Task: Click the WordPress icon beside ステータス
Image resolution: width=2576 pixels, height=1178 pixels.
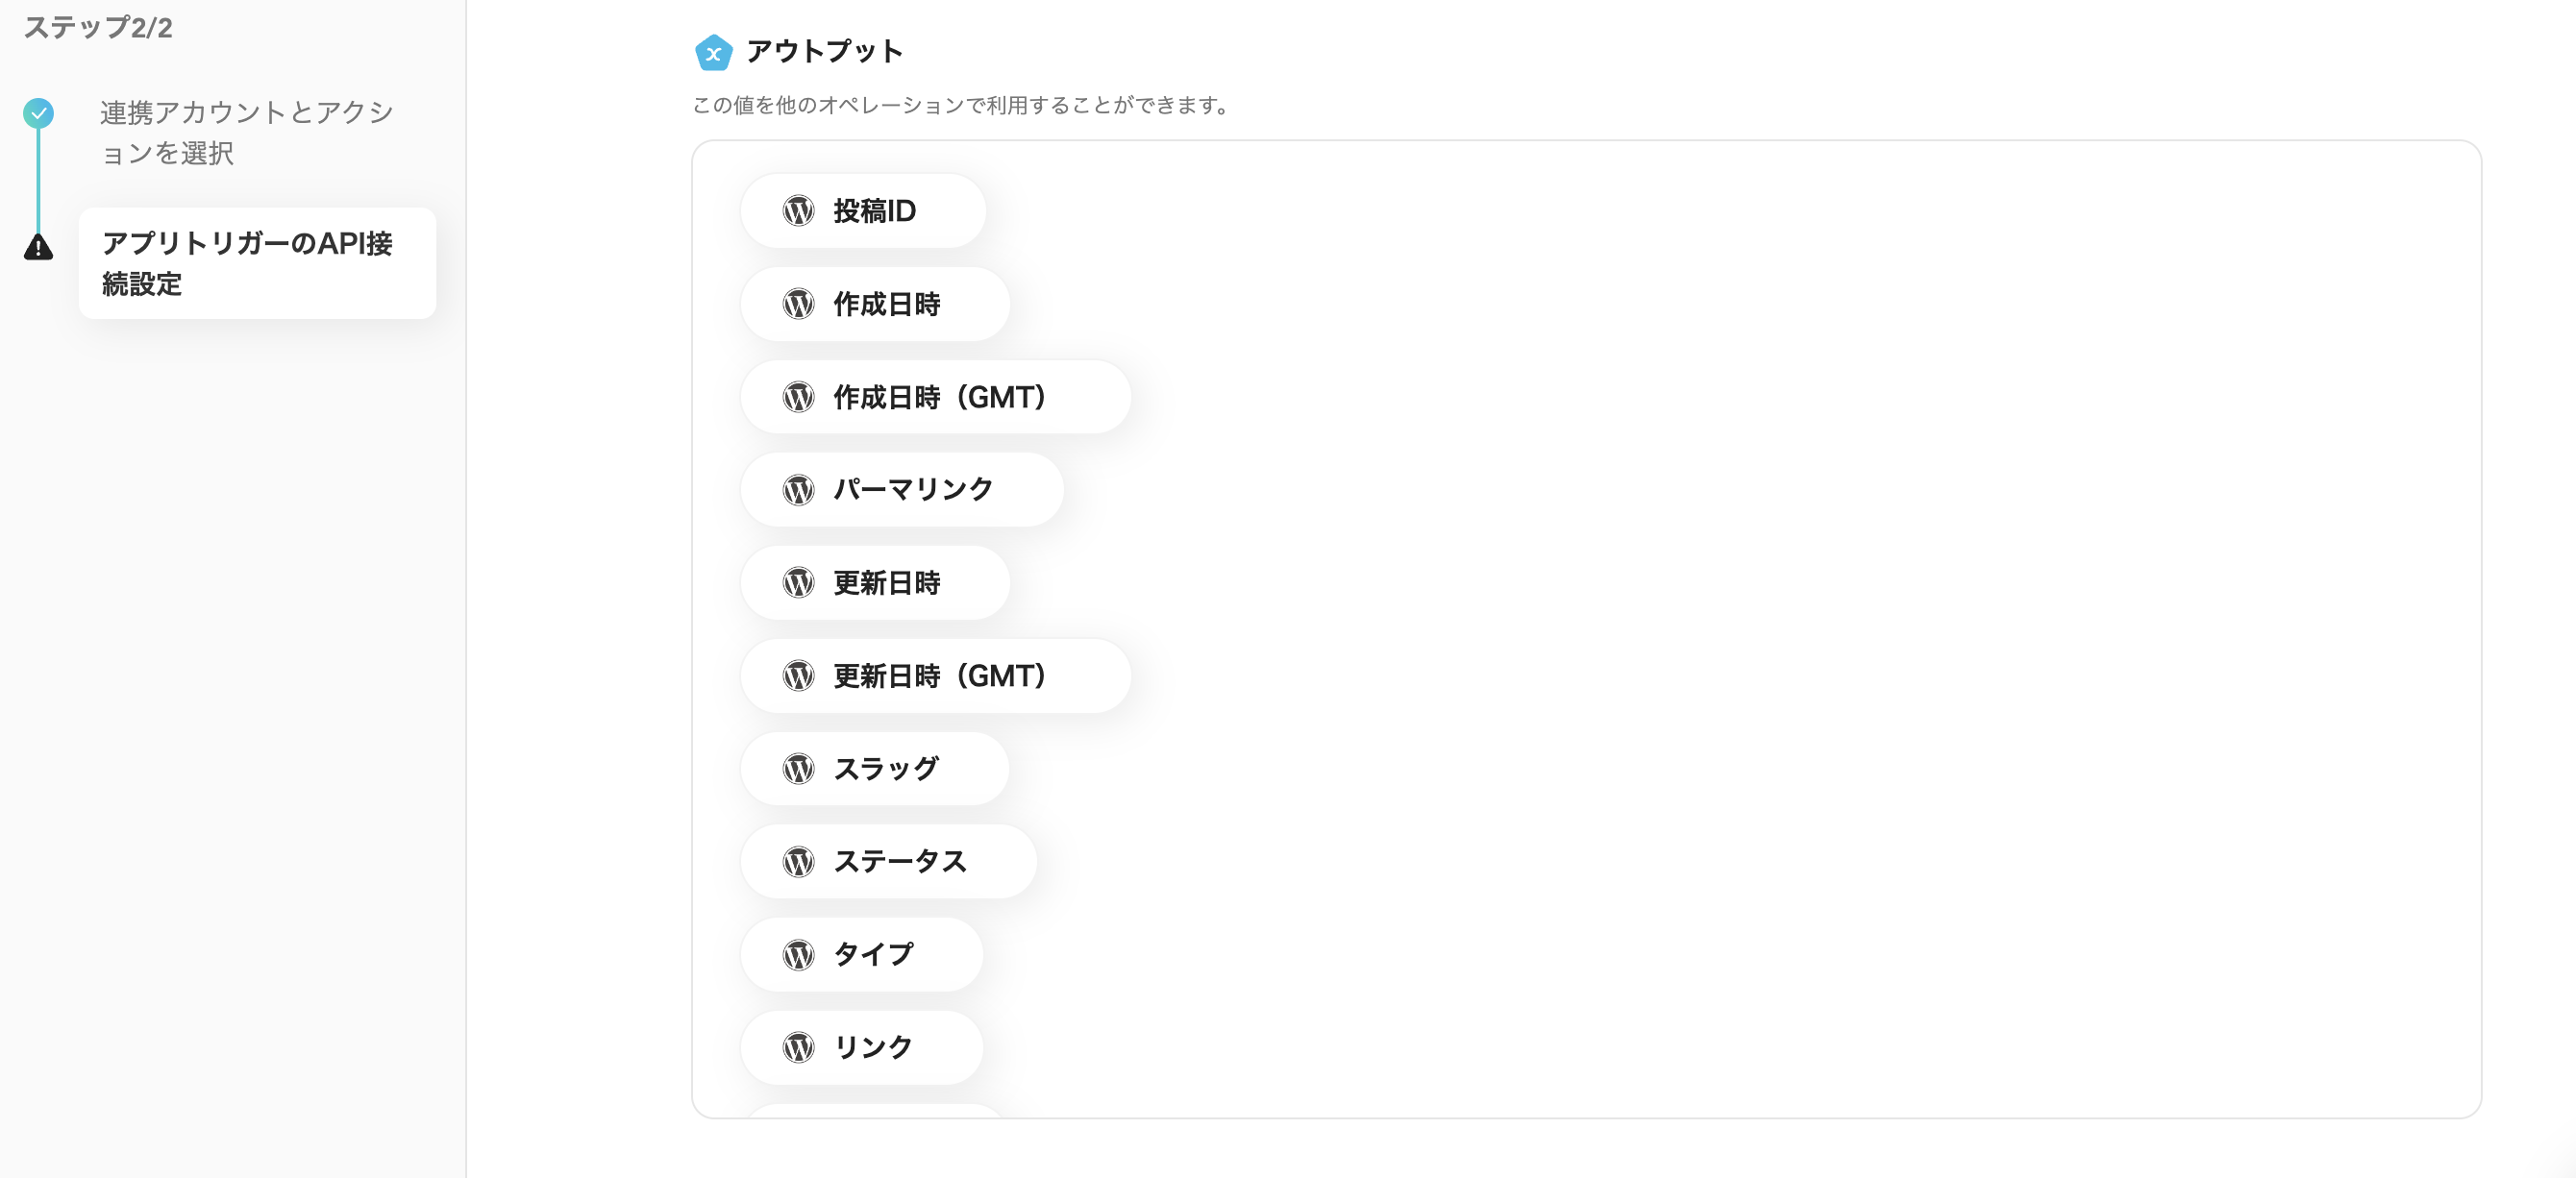Action: 799,861
